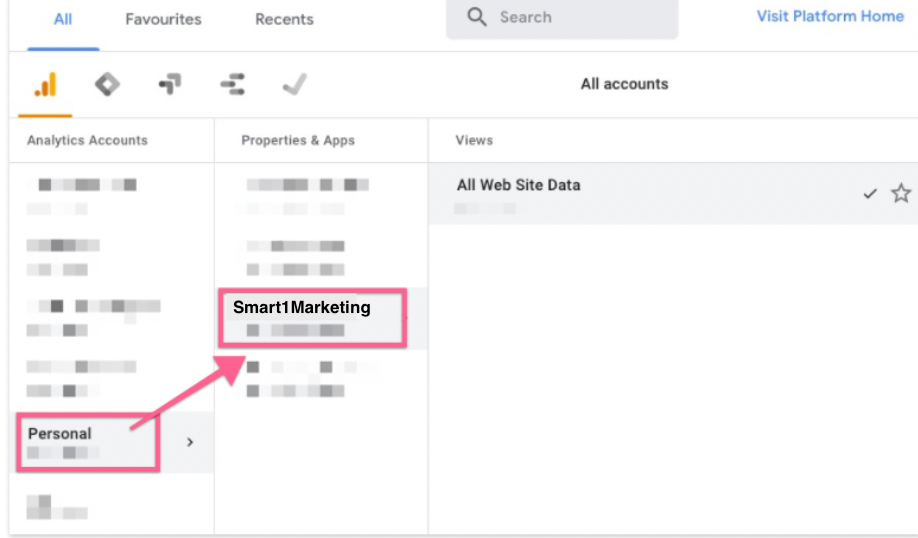
Task: Star the All Web Site Data view
Action: click(901, 193)
